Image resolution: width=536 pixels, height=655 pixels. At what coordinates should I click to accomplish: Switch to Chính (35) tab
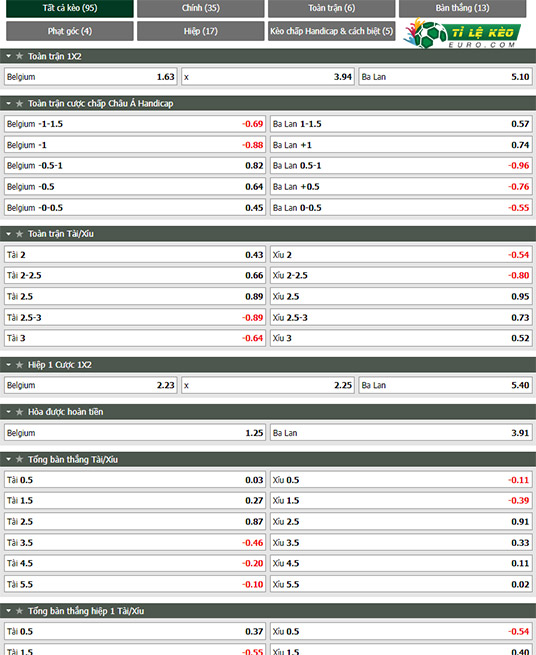(201, 8)
